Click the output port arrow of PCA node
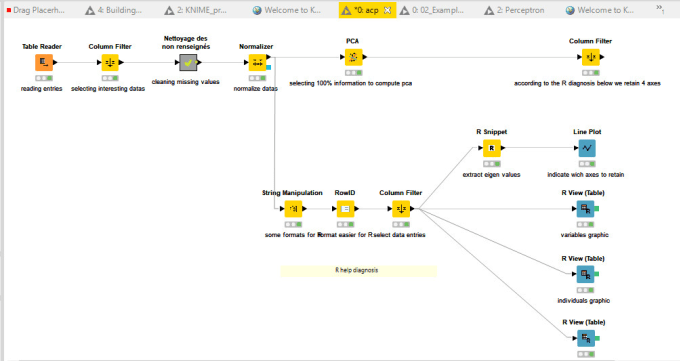680x361 pixels. click(x=365, y=57)
